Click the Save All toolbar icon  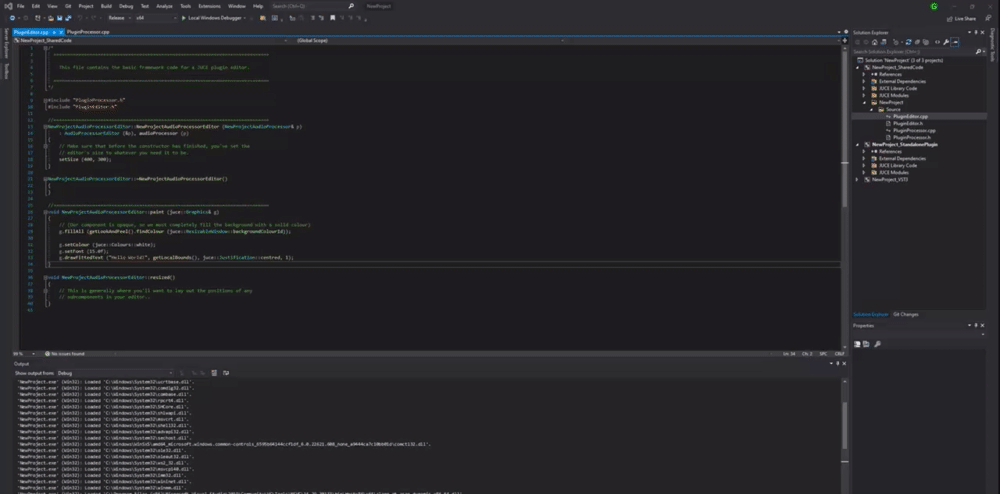click(68, 18)
